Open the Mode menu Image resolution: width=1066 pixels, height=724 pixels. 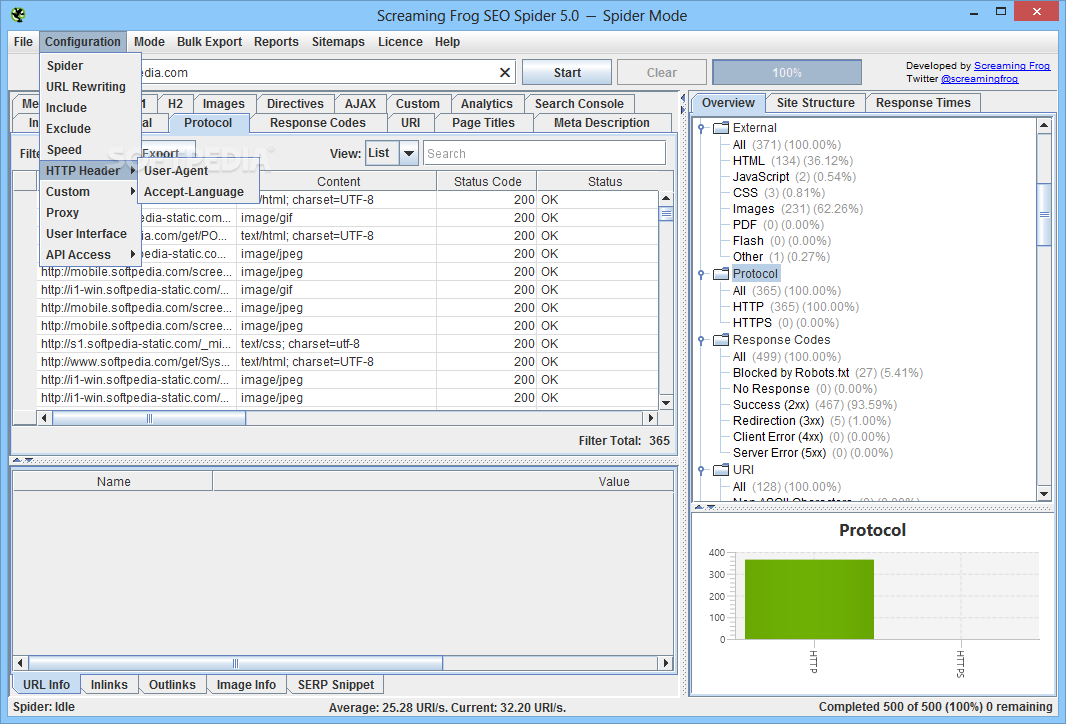click(149, 41)
